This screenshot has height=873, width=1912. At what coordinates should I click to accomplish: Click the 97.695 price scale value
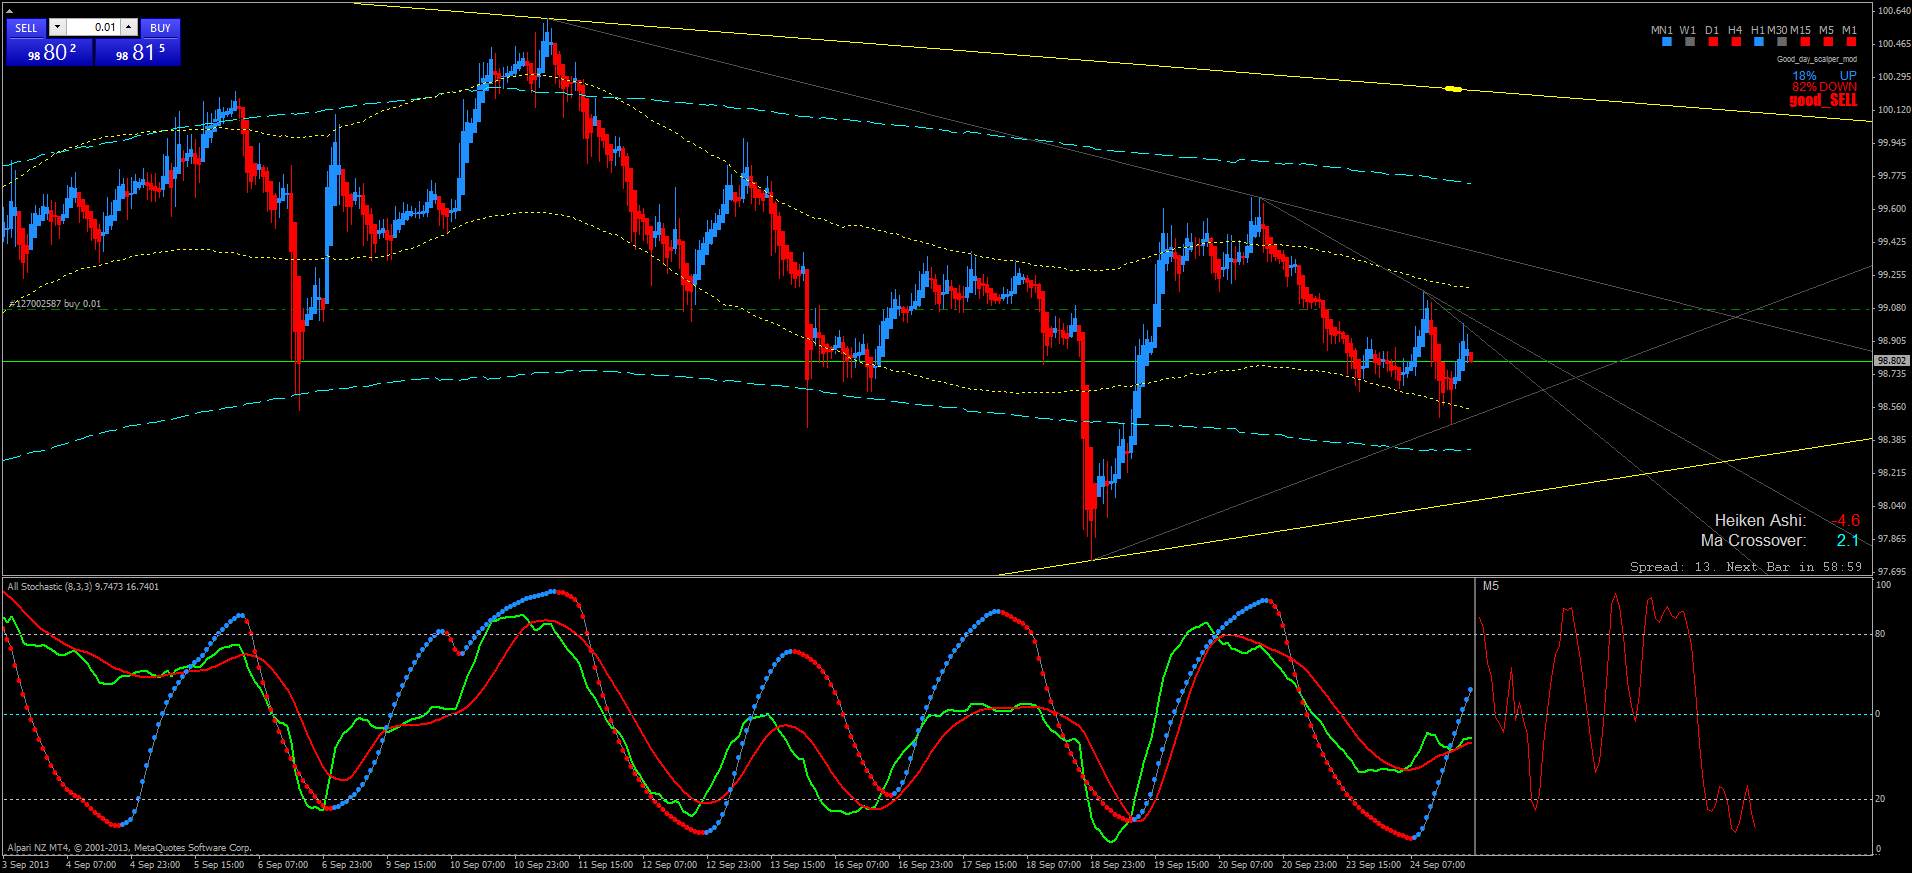[1892, 572]
